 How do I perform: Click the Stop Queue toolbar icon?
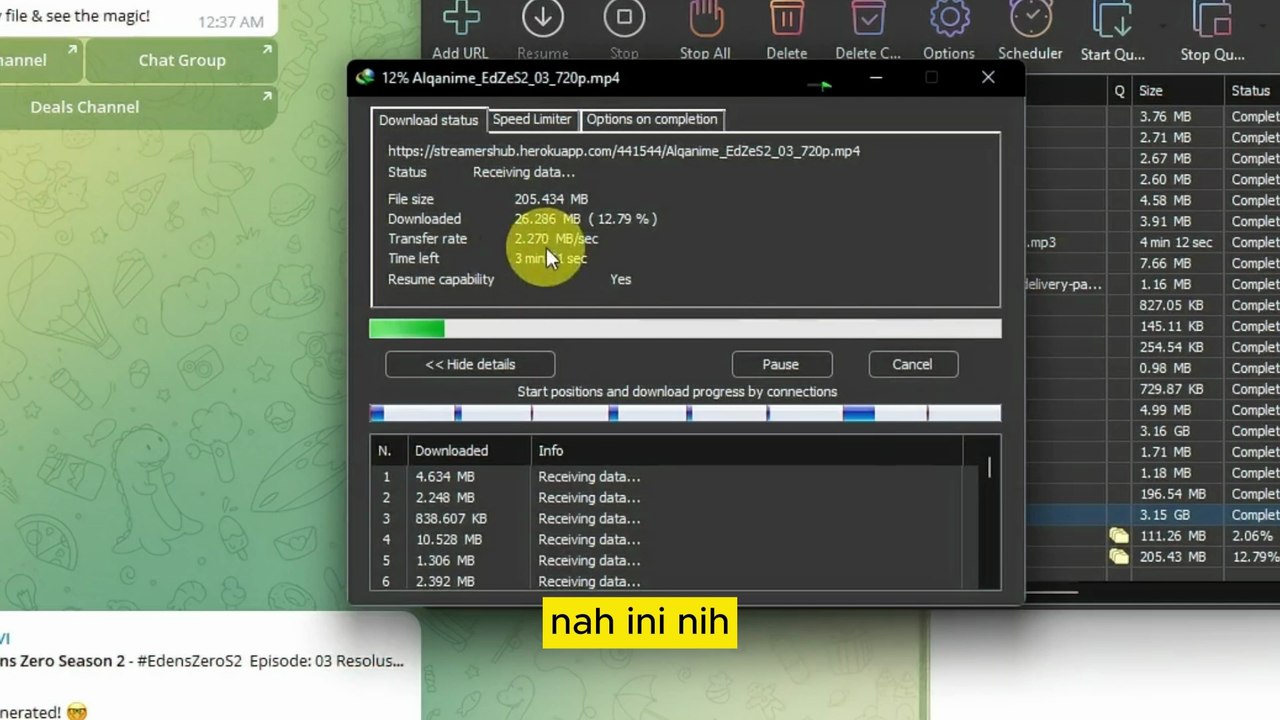point(1212,17)
